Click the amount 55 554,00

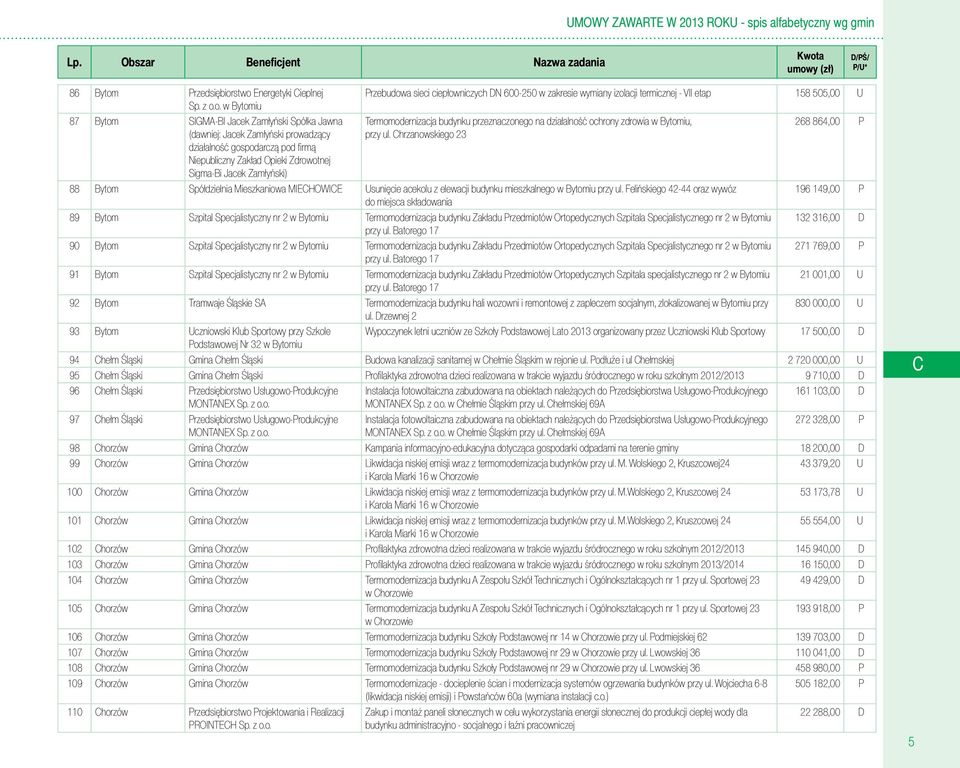point(820,521)
